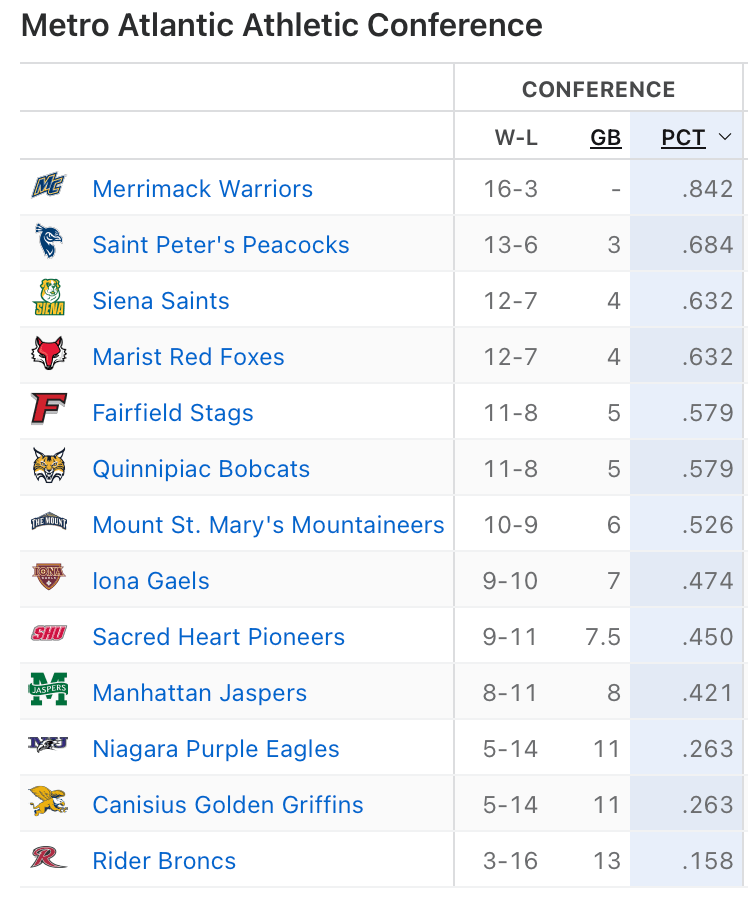Screen dimensions: 748x900
Task: Open Sacred Heart Pioneers team link
Action: pos(218,637)
